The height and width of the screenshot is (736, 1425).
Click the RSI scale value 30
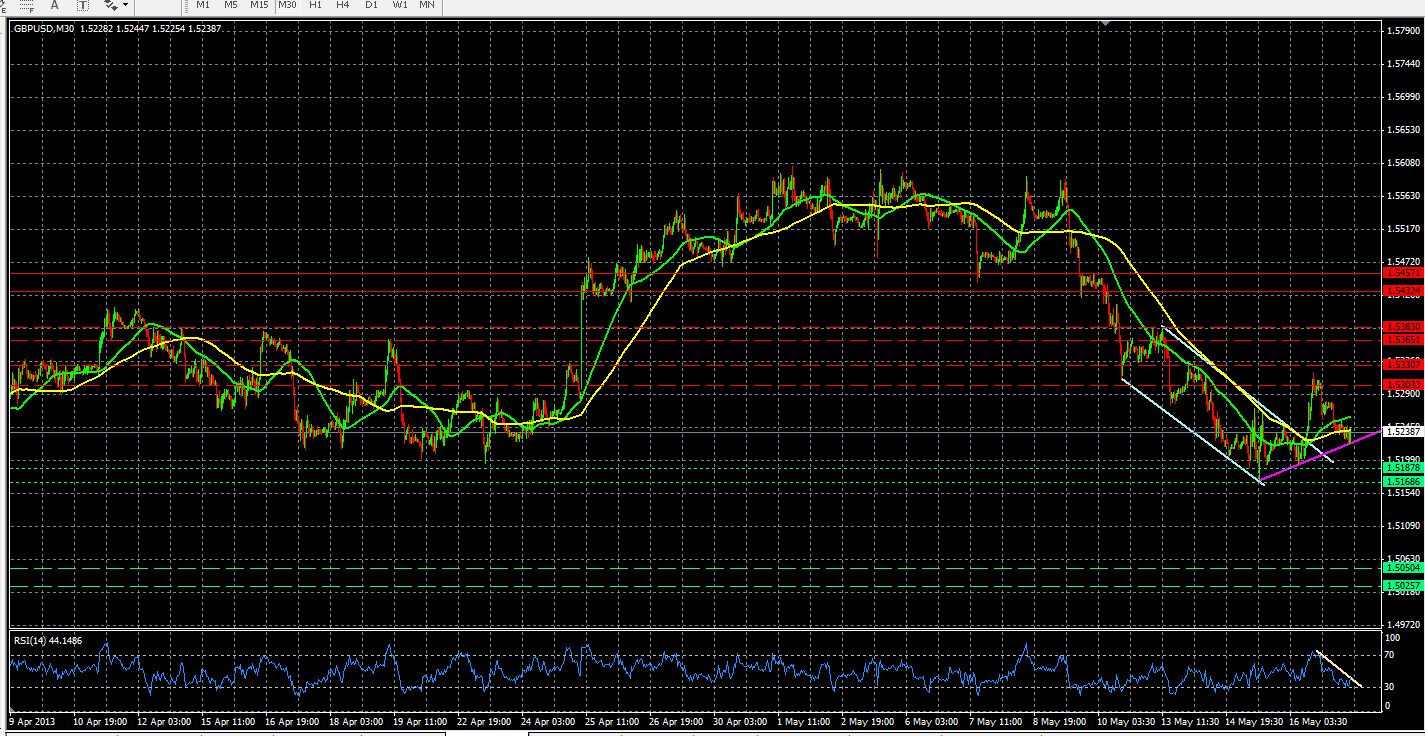tap(1391, 687)
